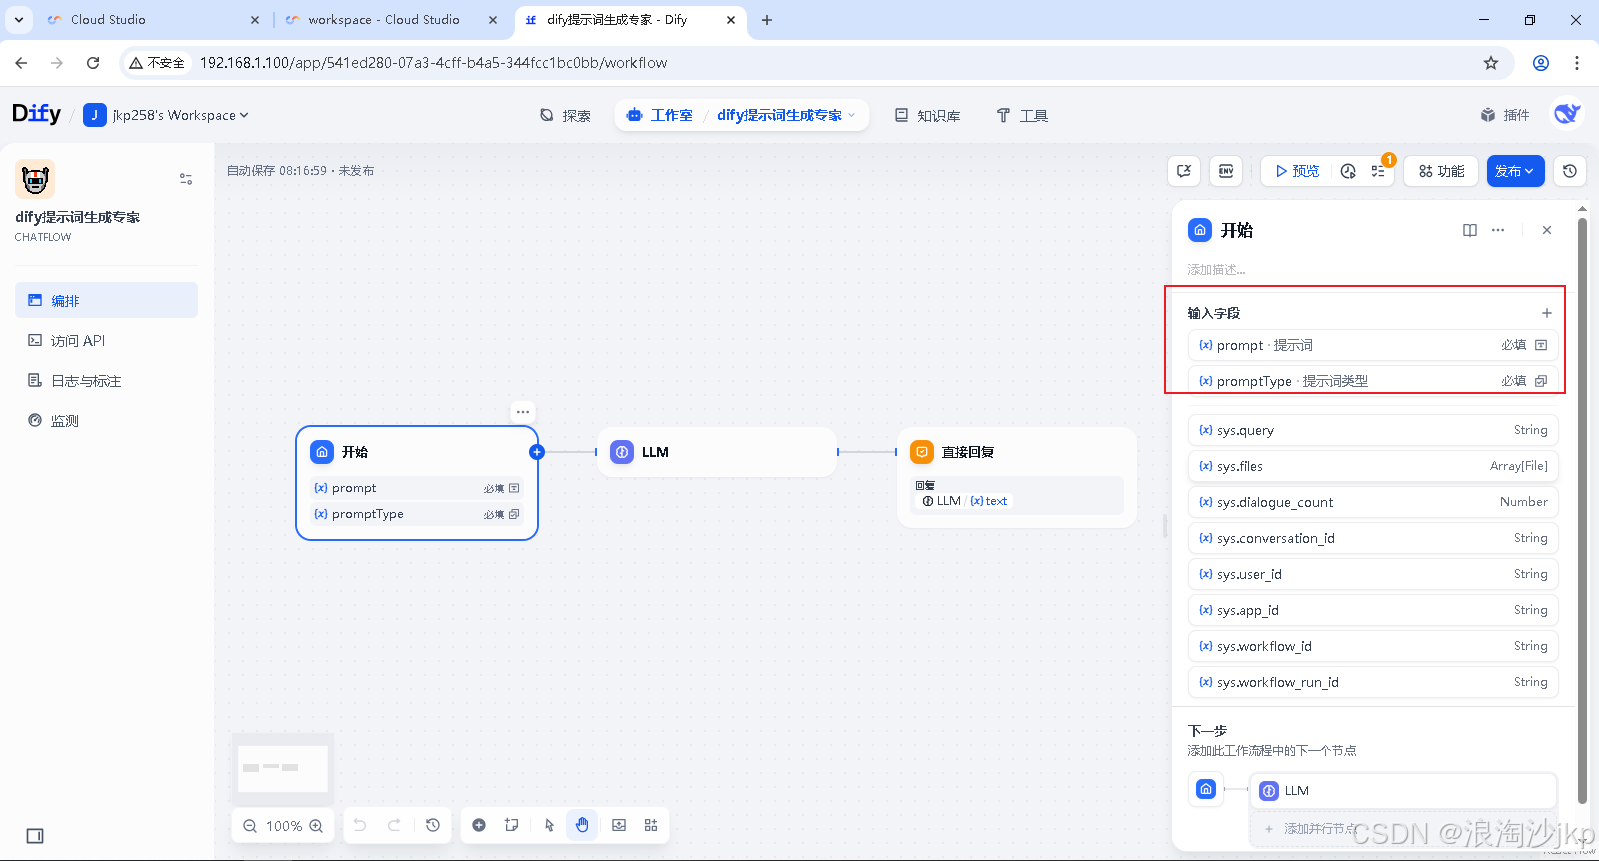
Task: Click the Dify logo
Action: pyautogui.click(x=36, y=114)
